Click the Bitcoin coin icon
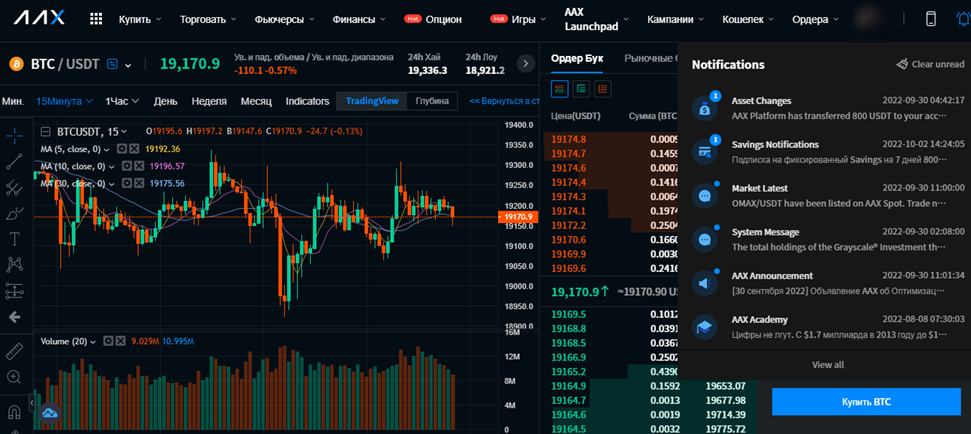This screenshot has height=434, width=971. point(16,63)
